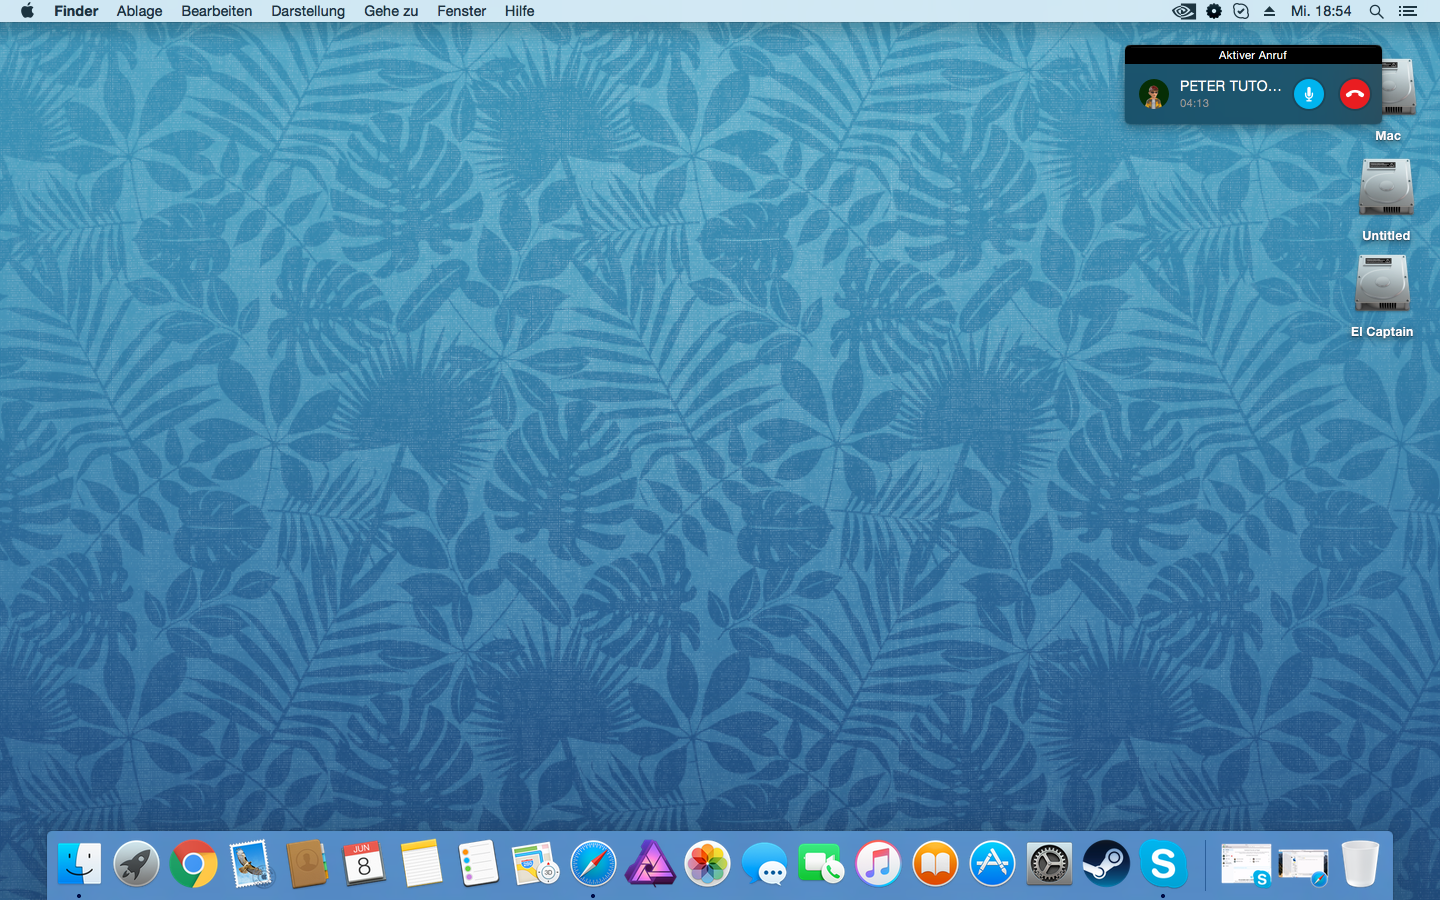Open Launchpad from the Dock
This screenshot has height=900, width=1440.
click(x=136, y=863)
